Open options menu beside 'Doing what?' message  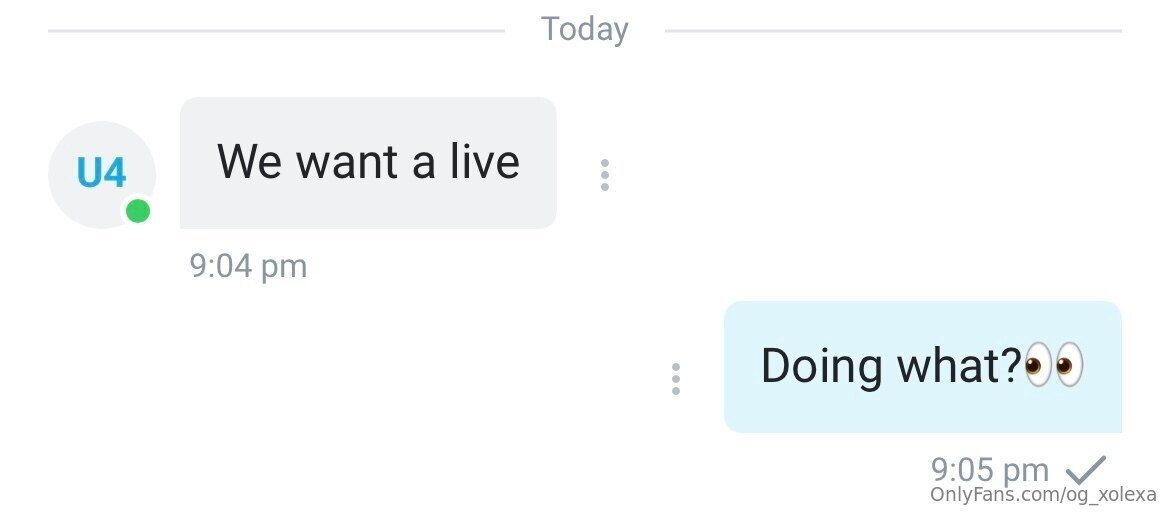[x=675, y=379]
